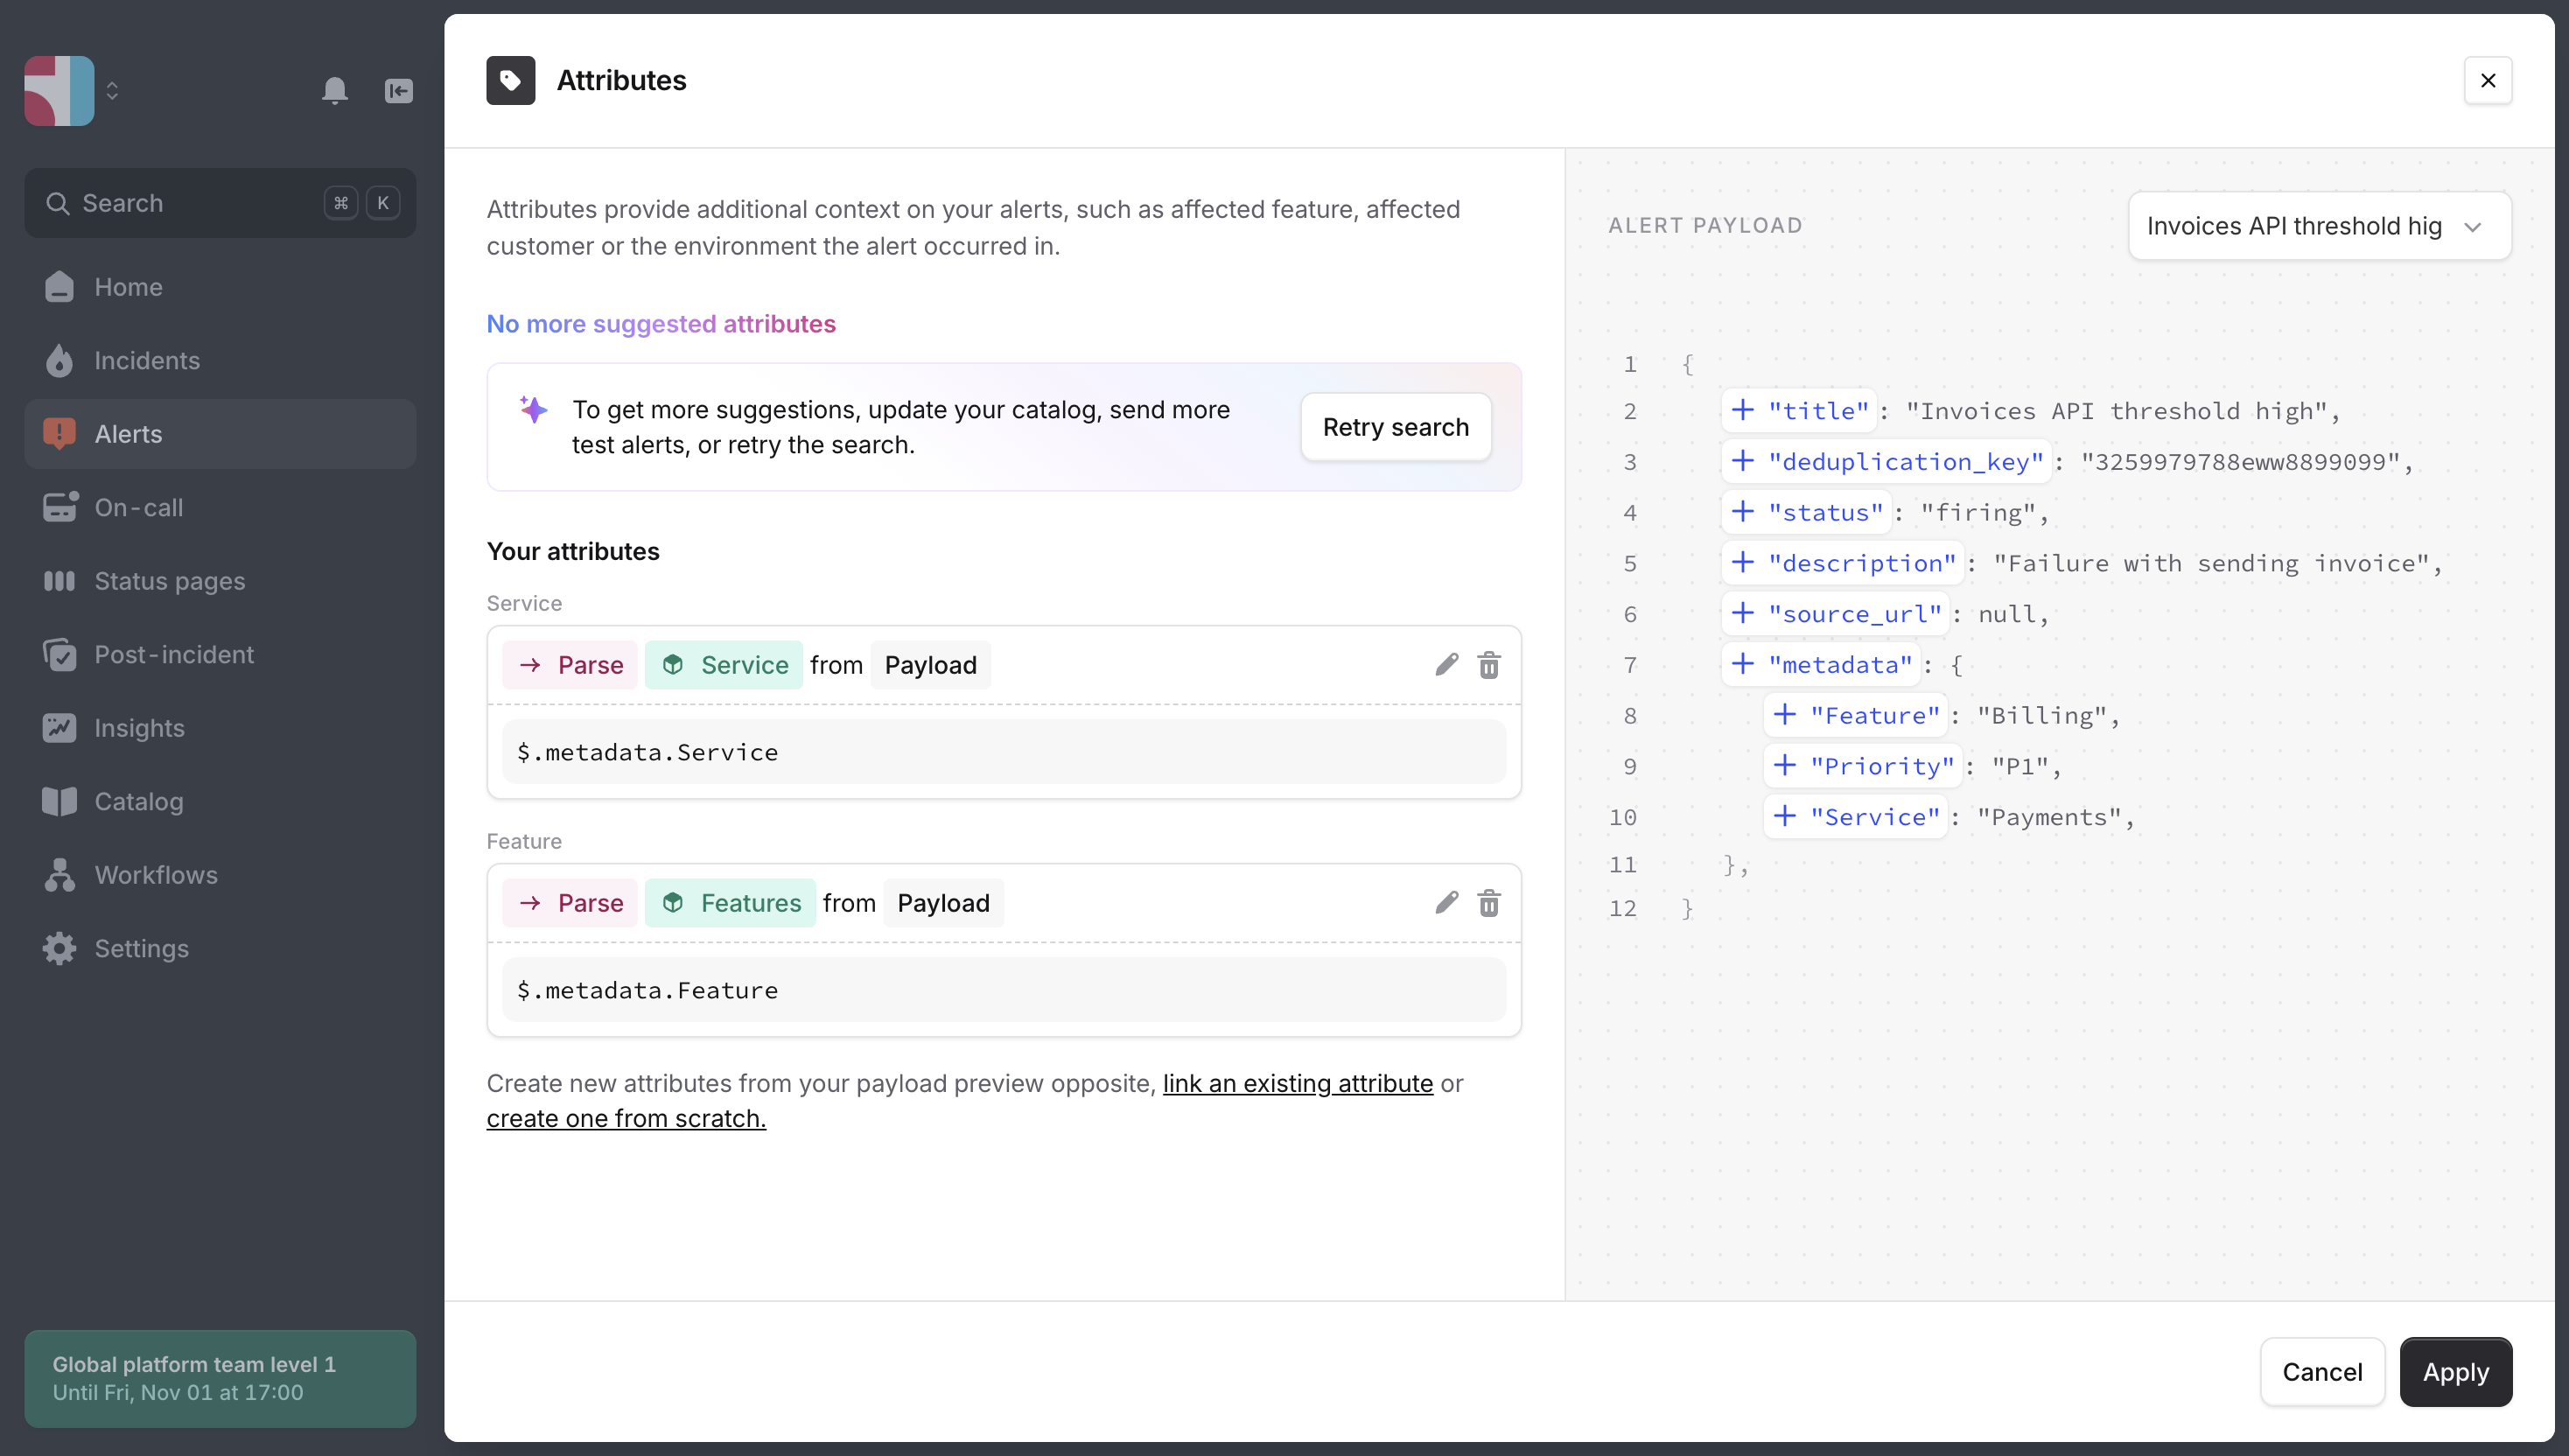The image size is (2569, 1456).
Task: Go to Incidents in the sidebar
Action: pyautogui.click(x=146, y=360)
